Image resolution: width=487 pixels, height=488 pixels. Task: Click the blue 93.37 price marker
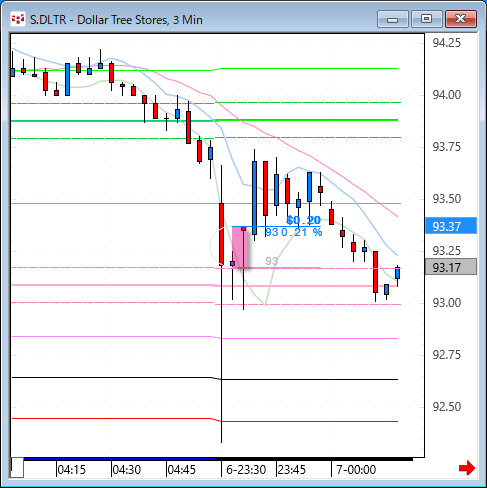click(451, 226)
